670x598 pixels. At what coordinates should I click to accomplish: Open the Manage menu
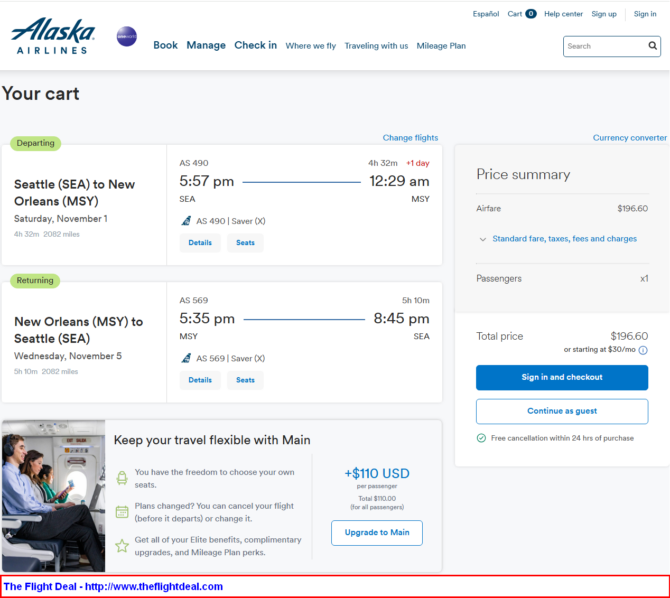click(x=206, y=45)
